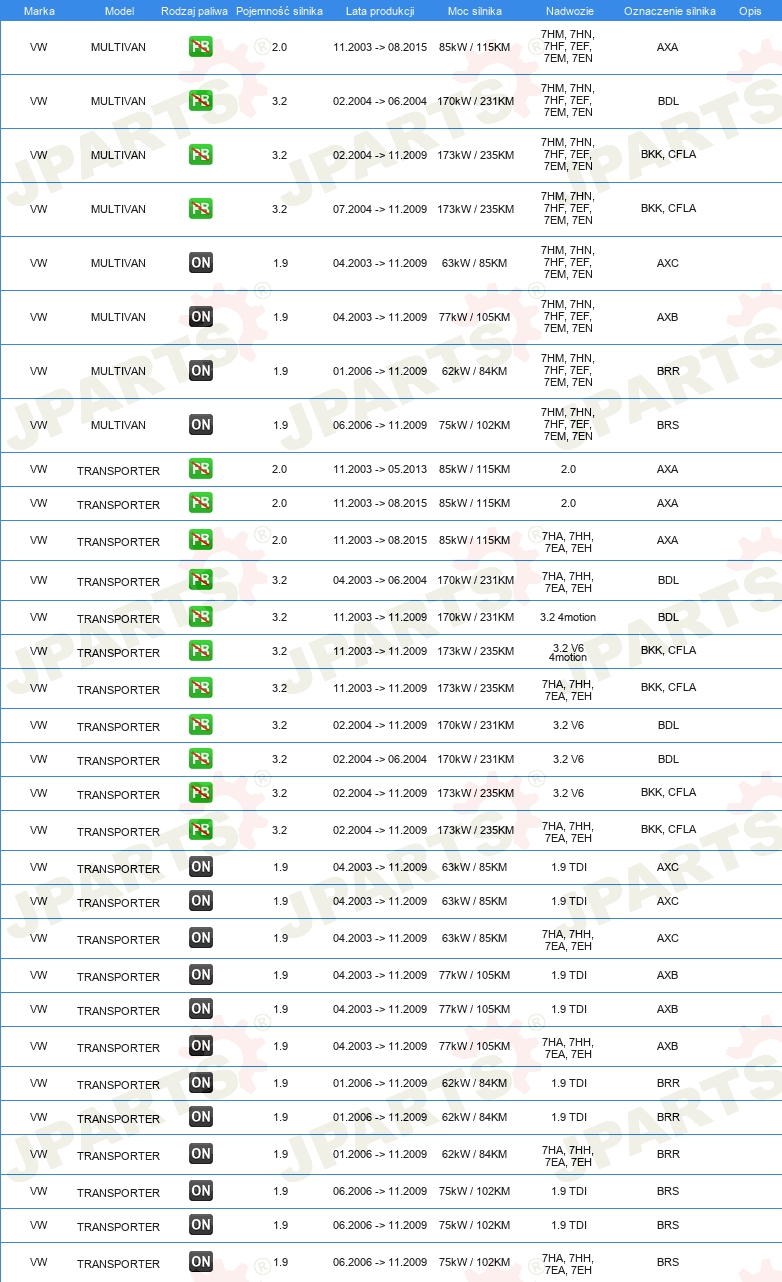Click the Rodzaj paliwa column header

[195, 11]
